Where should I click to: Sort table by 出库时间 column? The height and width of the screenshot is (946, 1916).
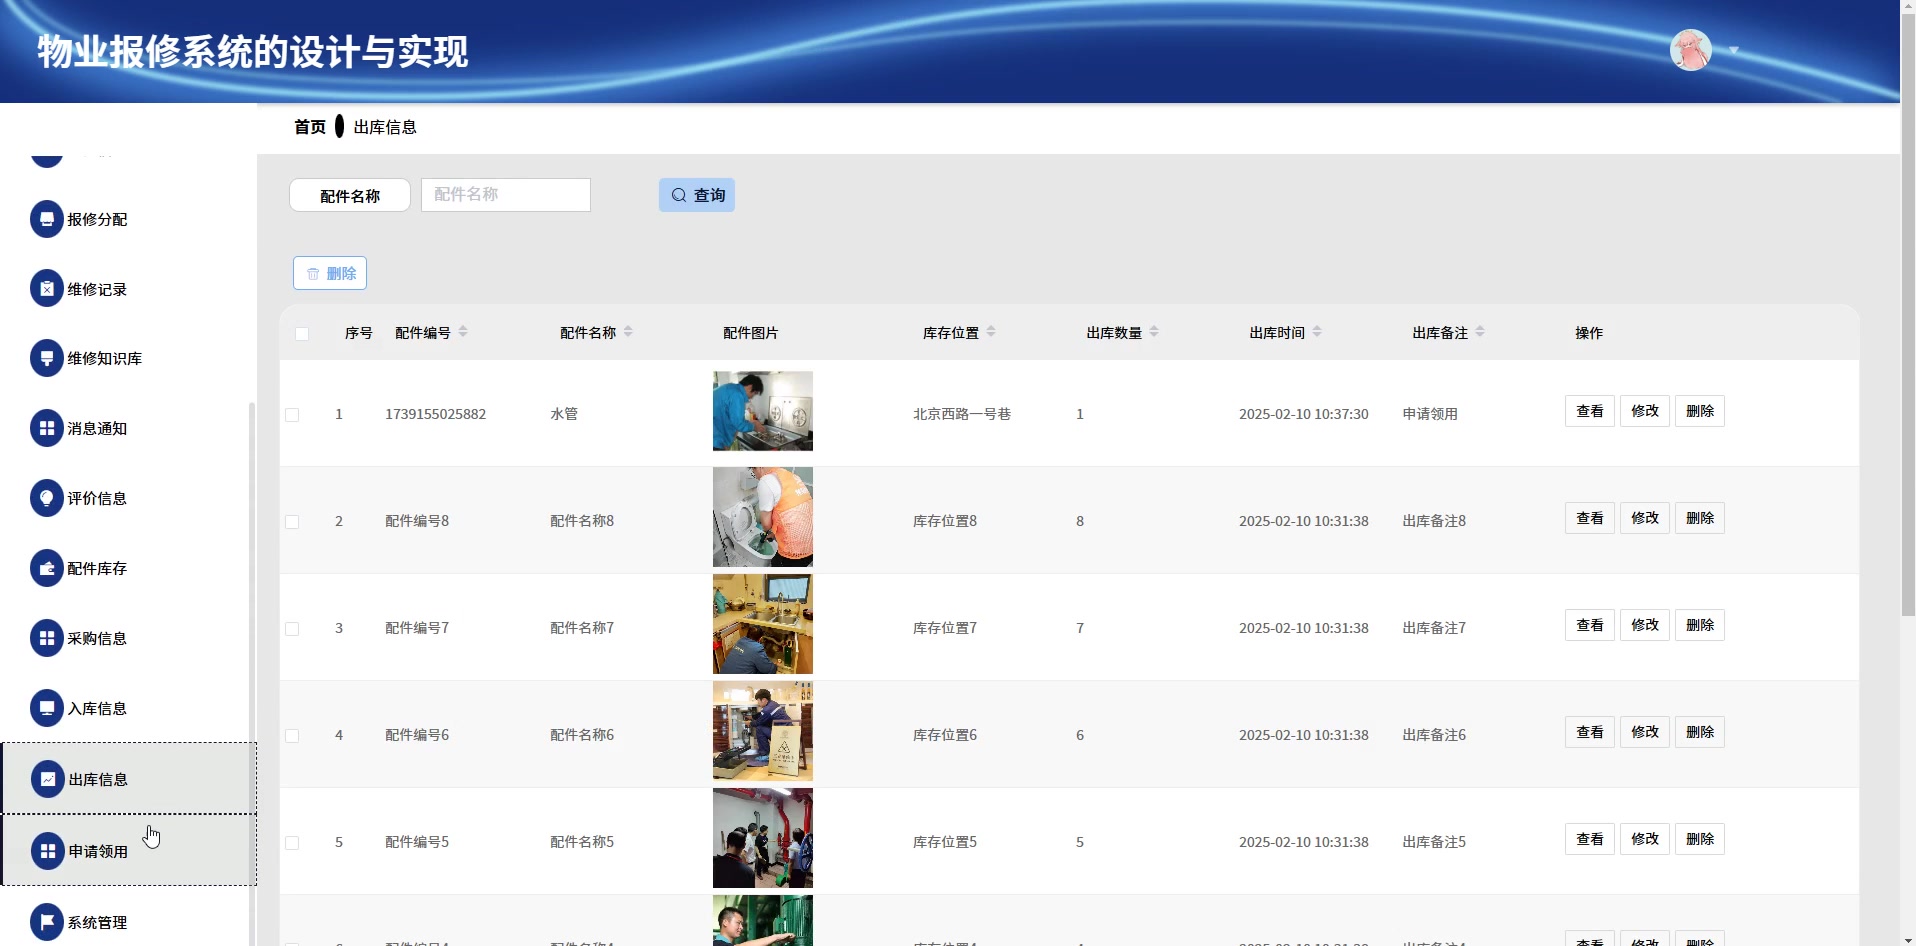[x=1317, y=332]
